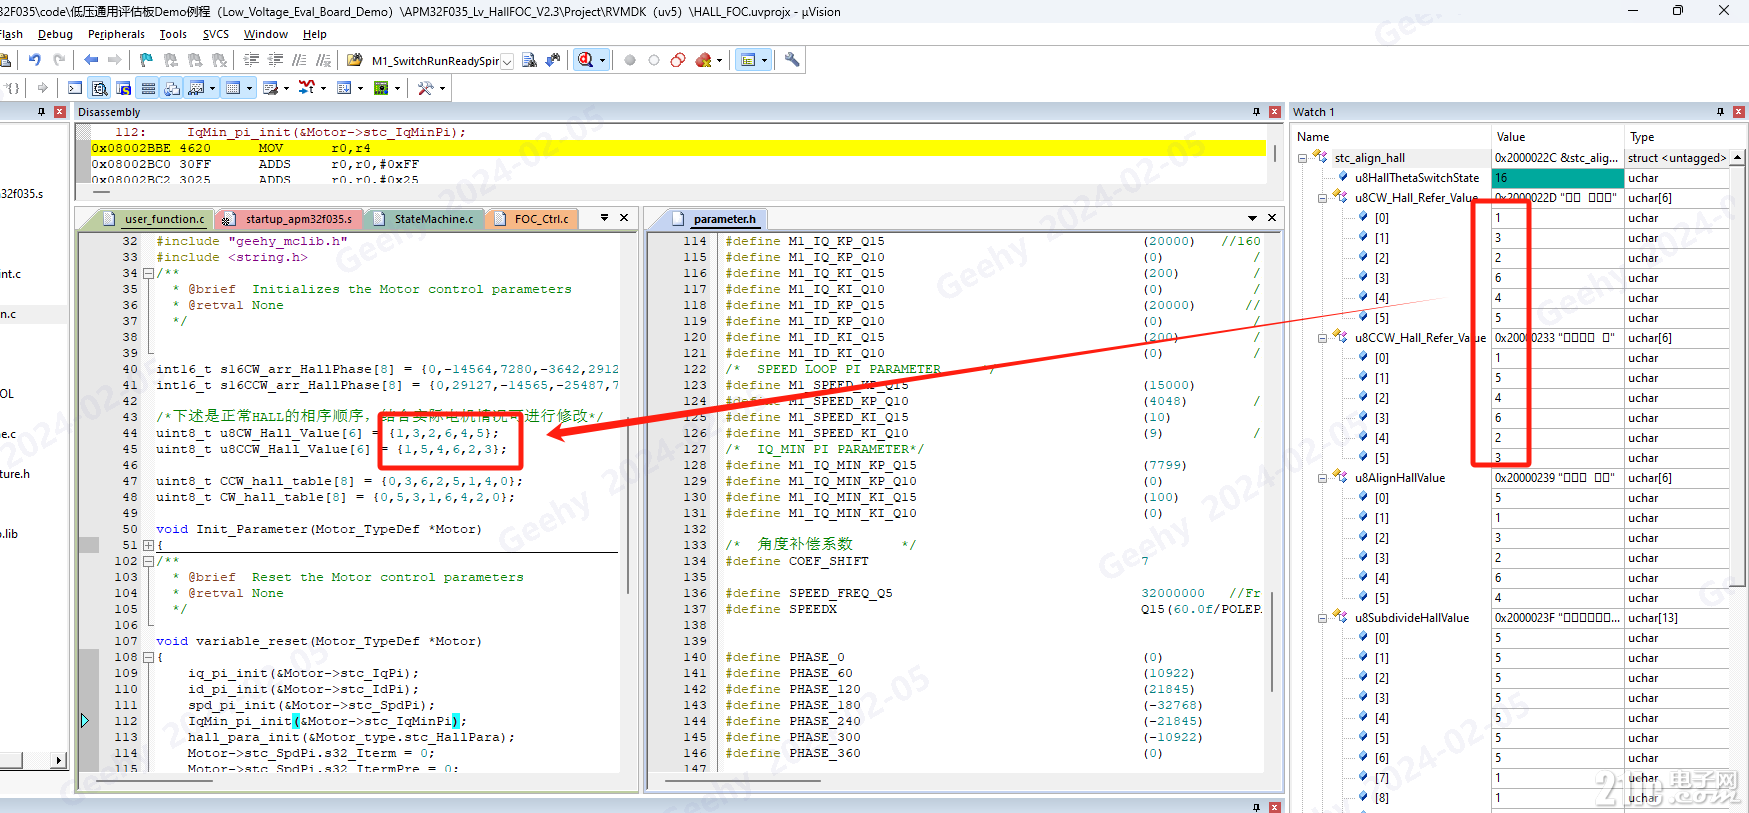Click the Kill All Breakpoints icon
This screenshot has height=813, width=1749.
703,60
